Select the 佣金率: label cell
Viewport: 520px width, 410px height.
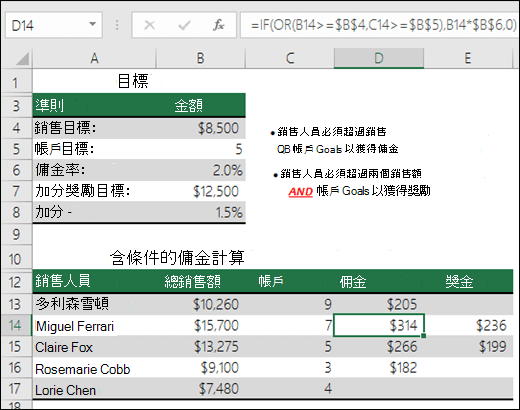(94, 170)
